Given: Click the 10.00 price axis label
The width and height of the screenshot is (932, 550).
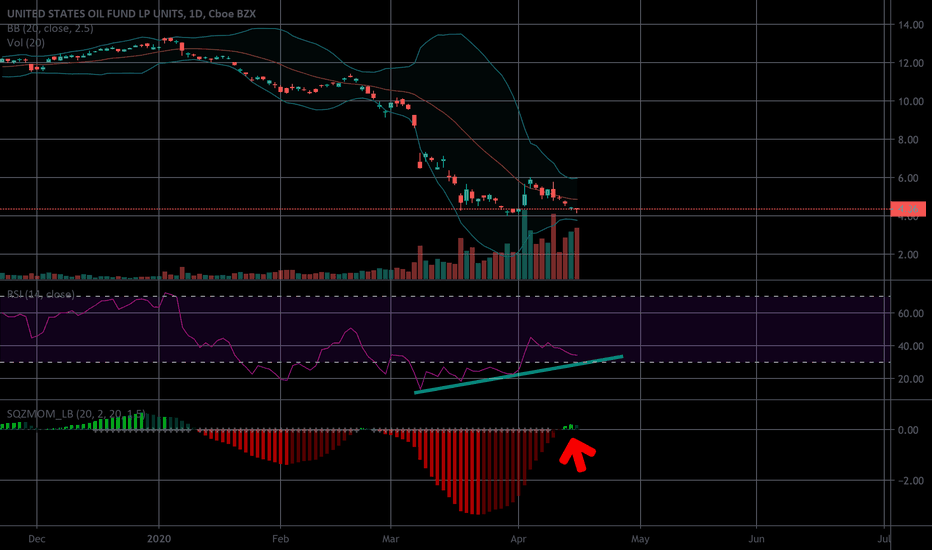Looking at the screenshot, I should coord(911,102).
